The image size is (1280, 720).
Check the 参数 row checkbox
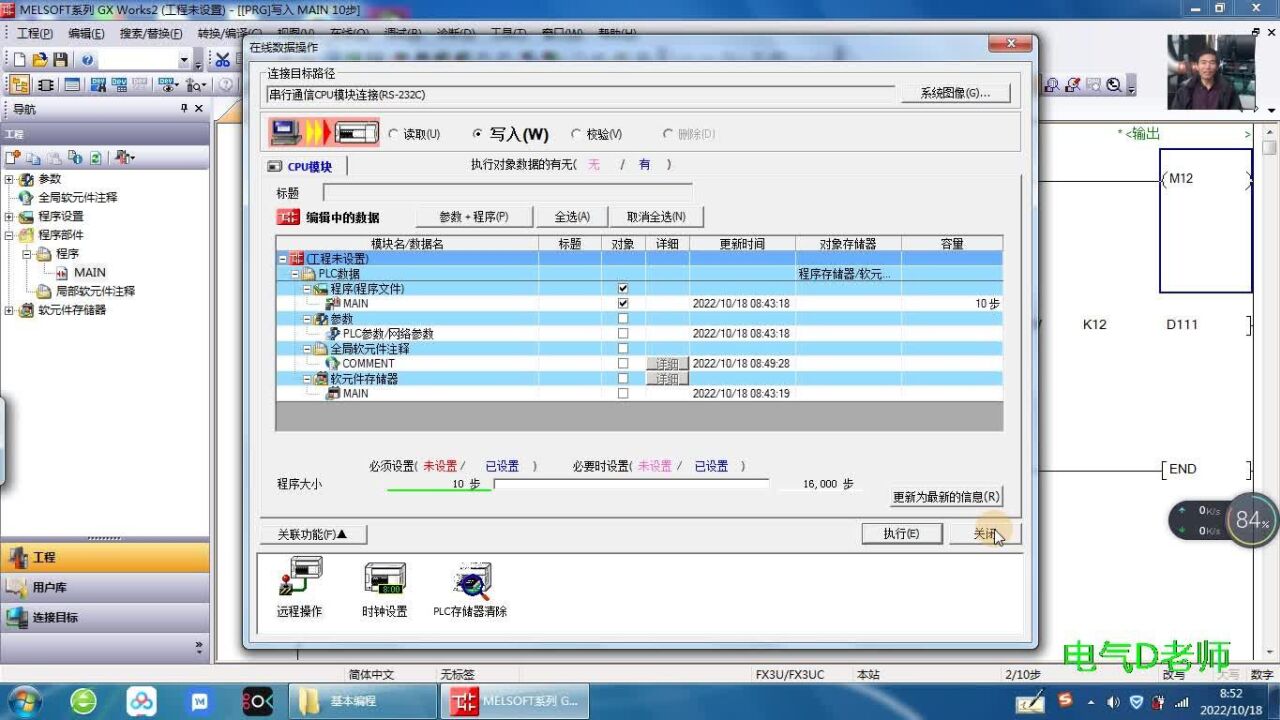[x=623, y=318]
